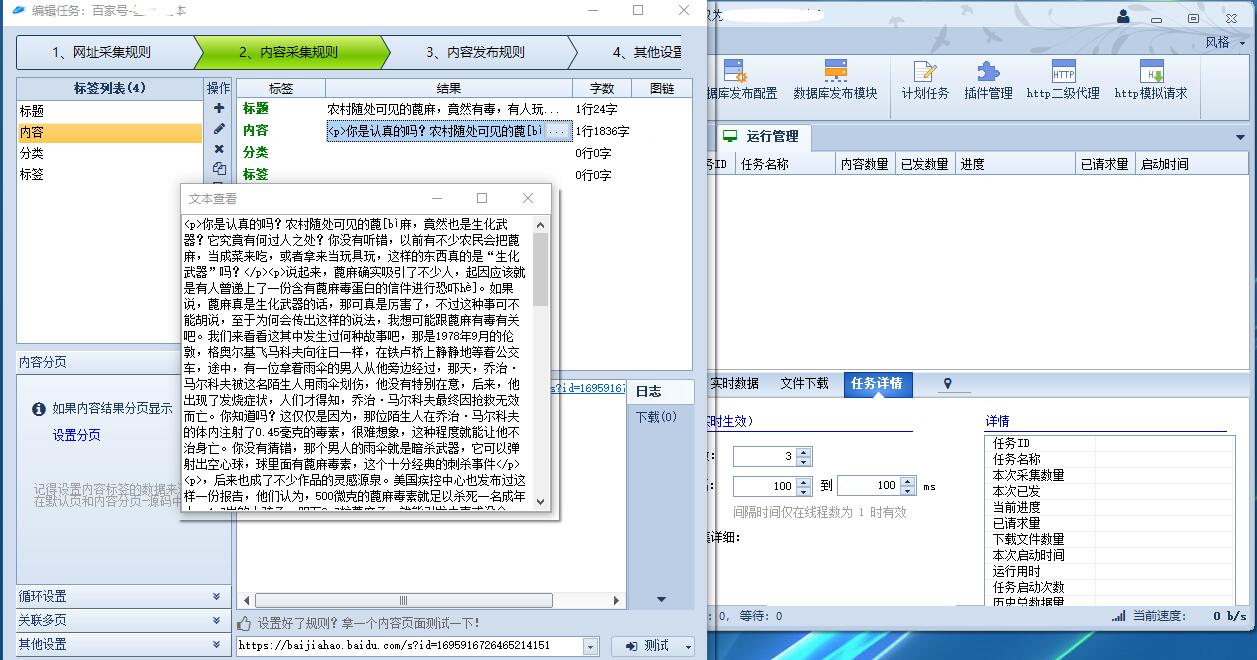
Task: Click the user account icon in title bar
Action: (x=1123, y=16)
